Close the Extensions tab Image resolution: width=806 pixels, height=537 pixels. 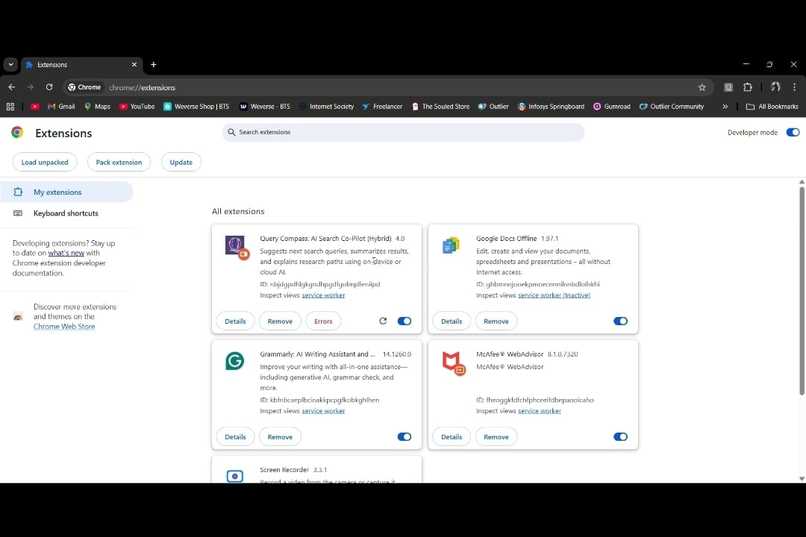point(134,65)
